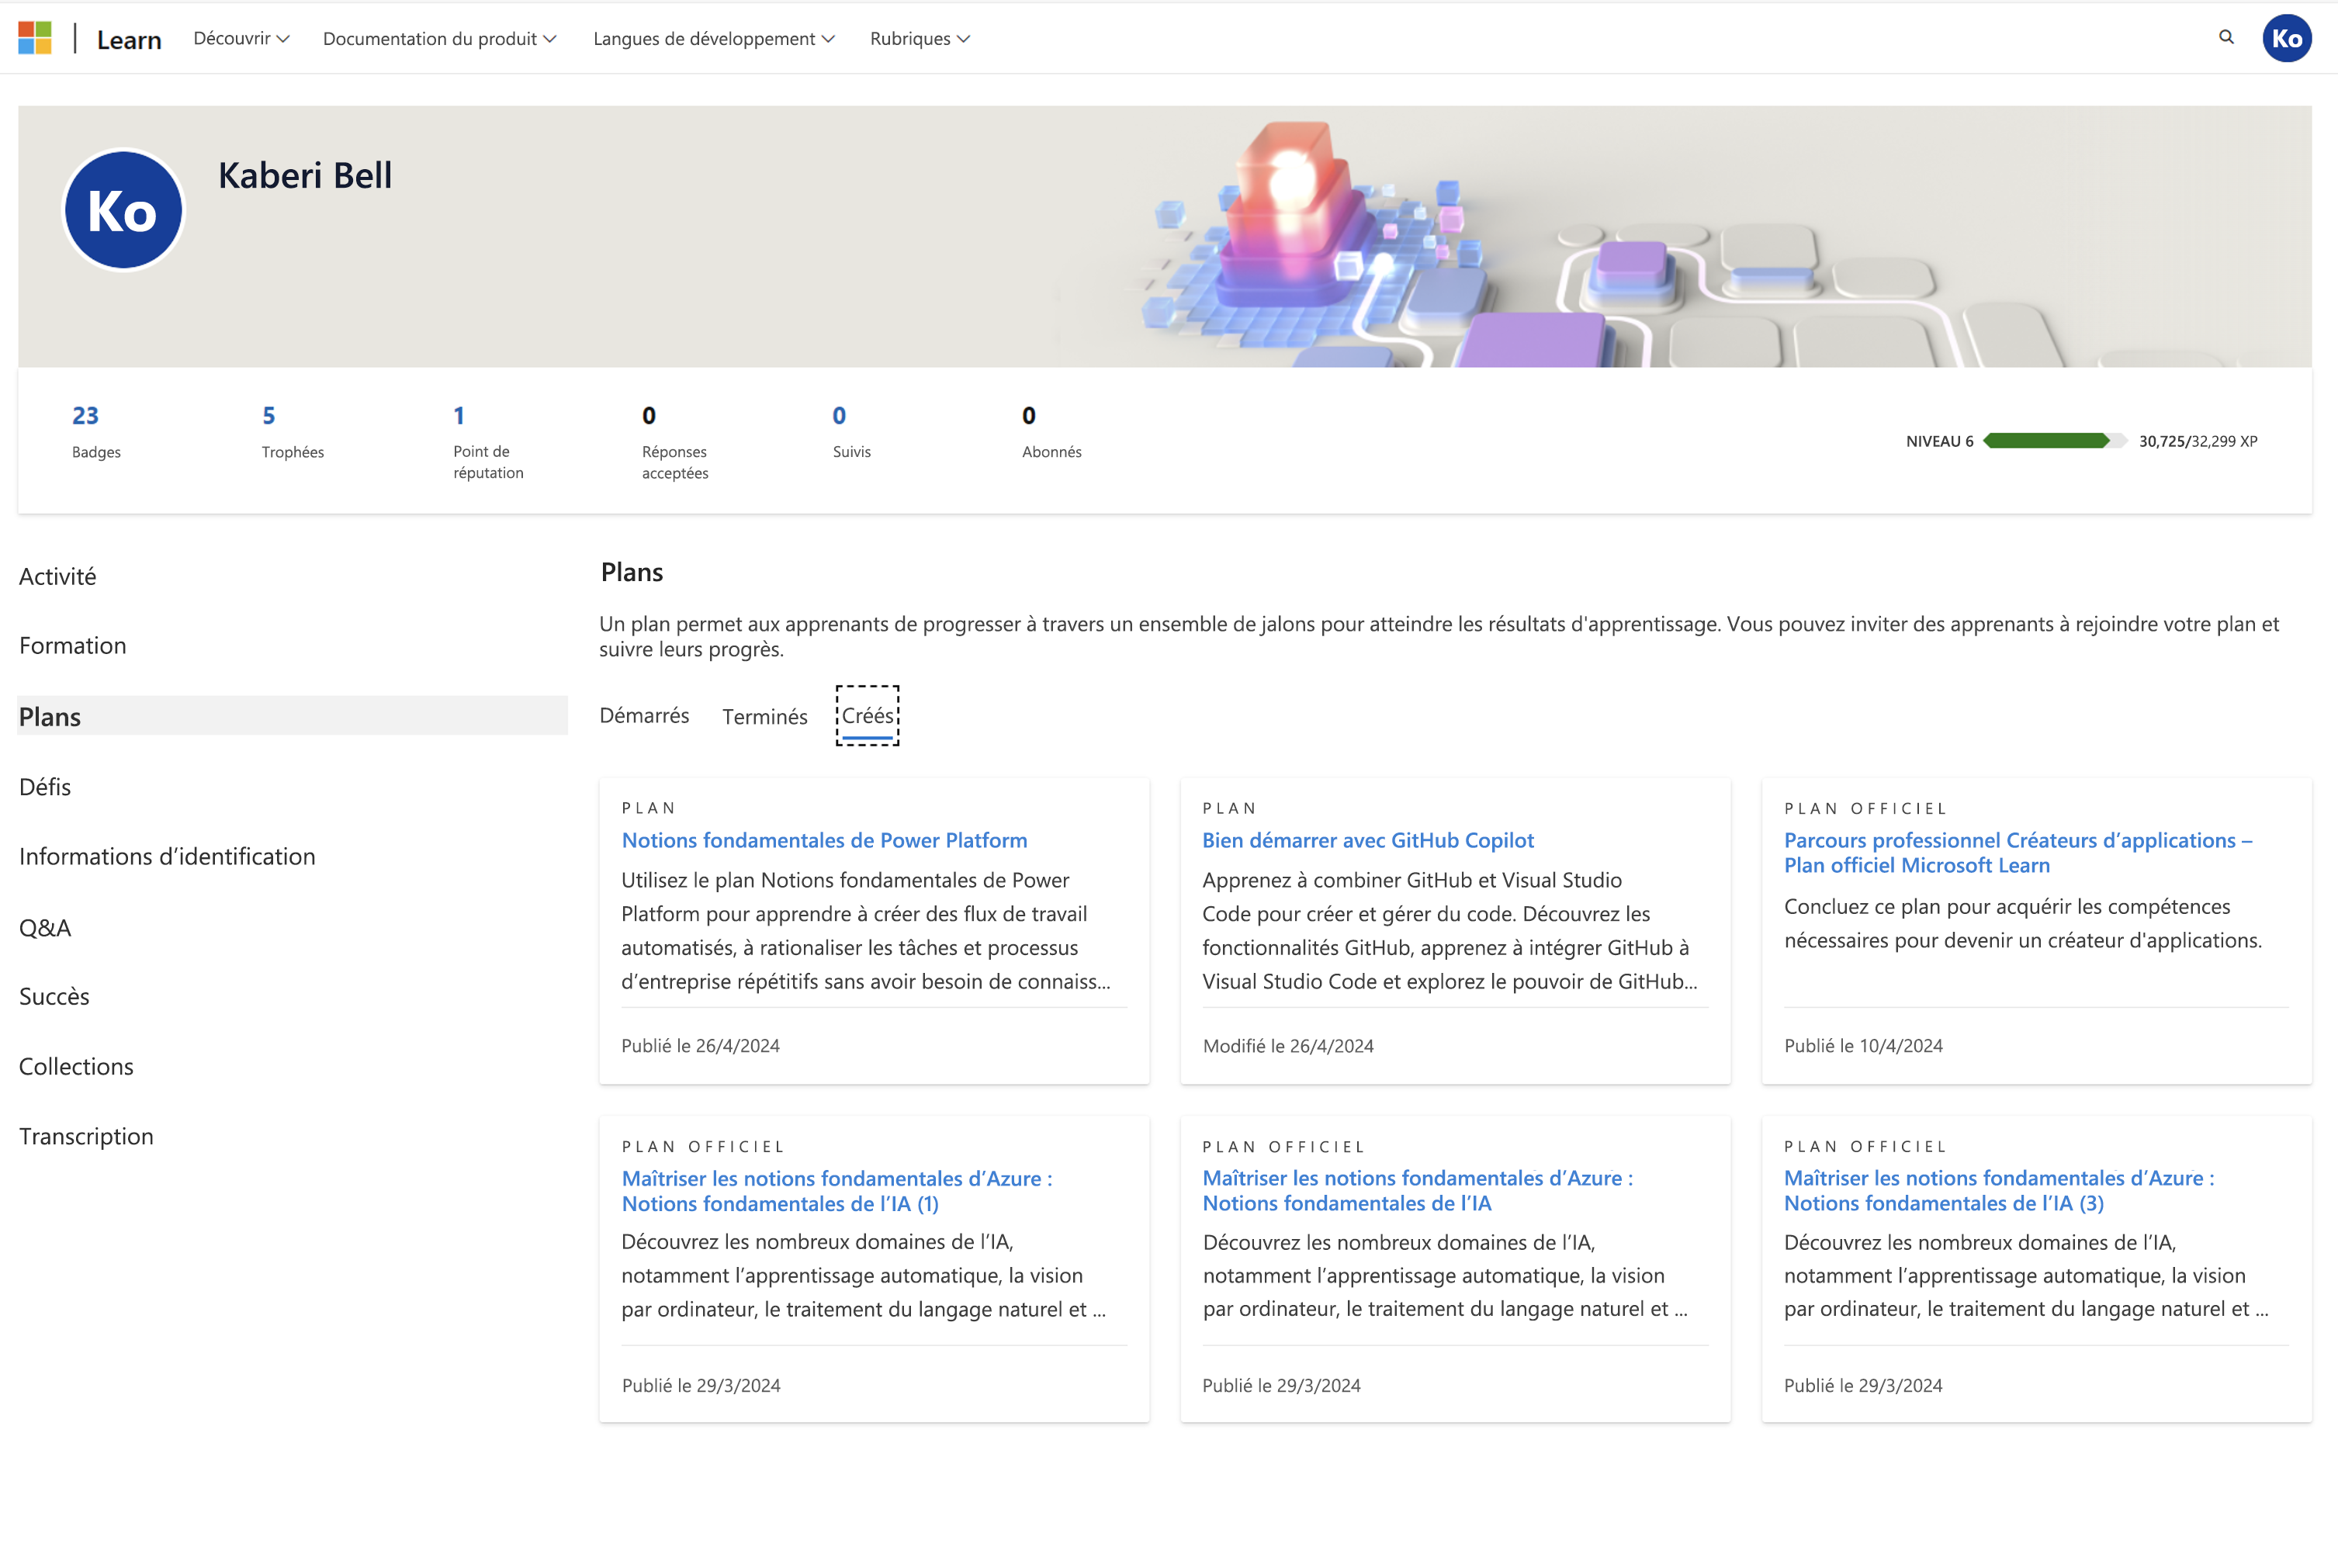Expand the Découvrir dropdown menu
The height and width of the screenshot is (1568, 2338).
click(x=241, y=36)
